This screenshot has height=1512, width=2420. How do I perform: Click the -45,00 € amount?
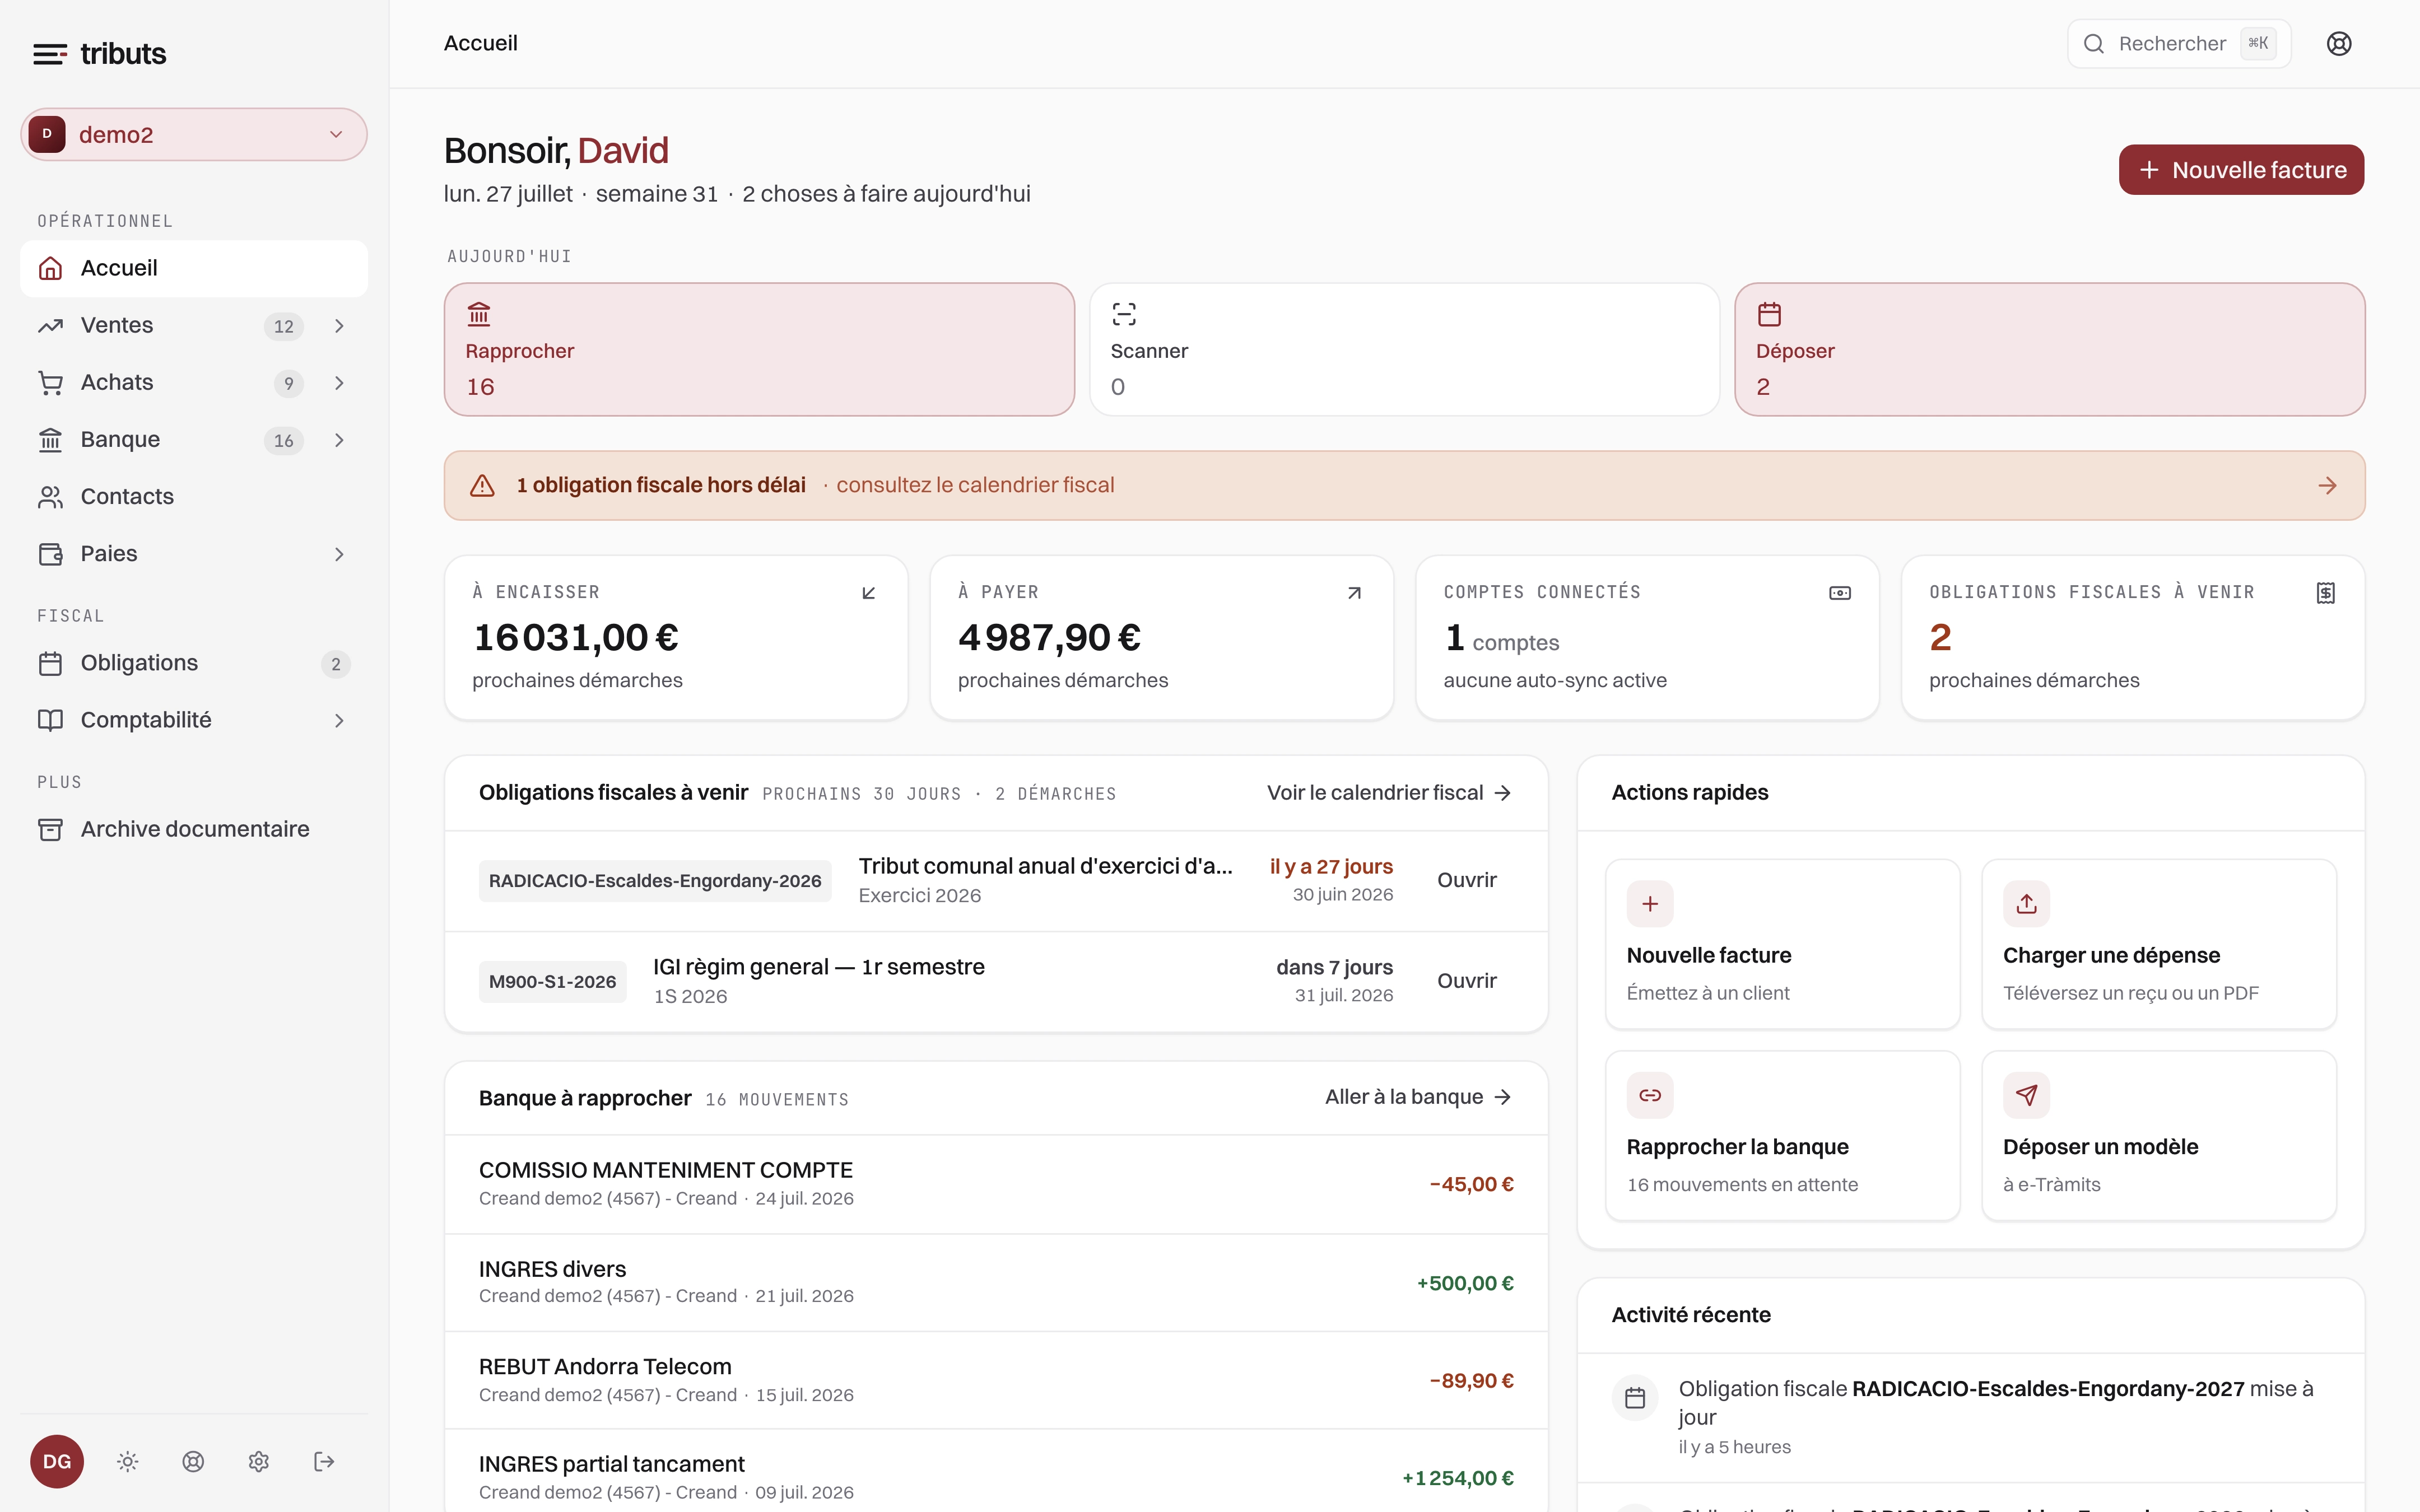click(1472, 1184)
